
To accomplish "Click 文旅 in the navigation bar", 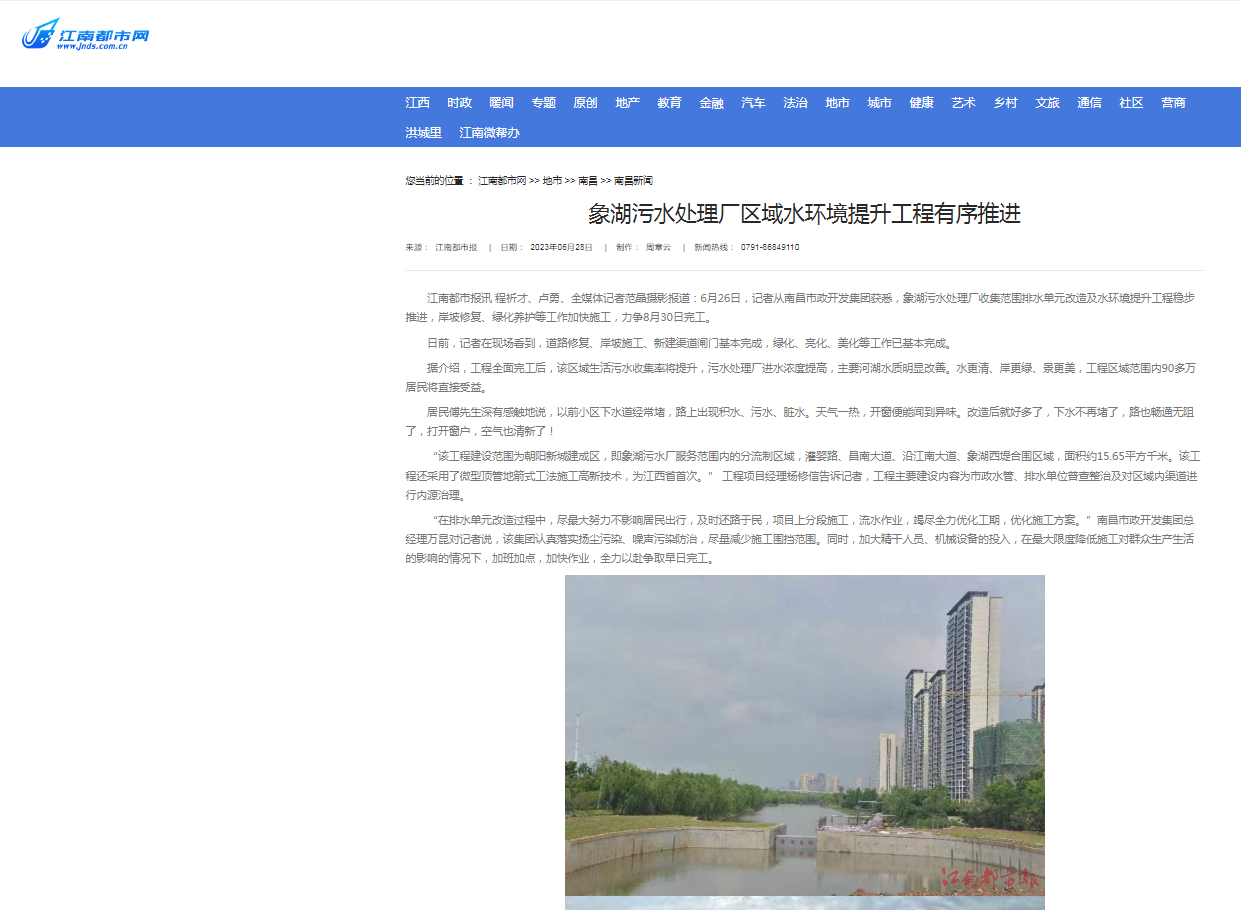I will point(1047,103).
